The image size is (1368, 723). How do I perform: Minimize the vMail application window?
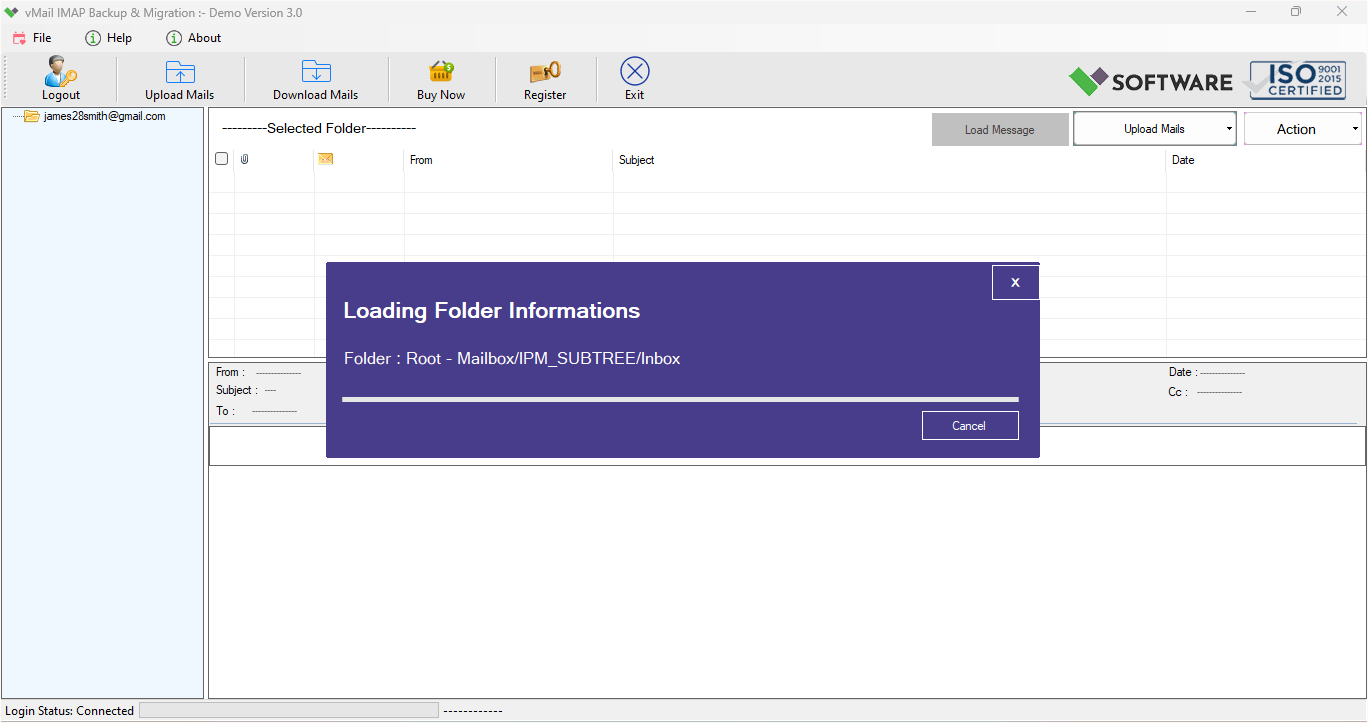[1252, 12]
